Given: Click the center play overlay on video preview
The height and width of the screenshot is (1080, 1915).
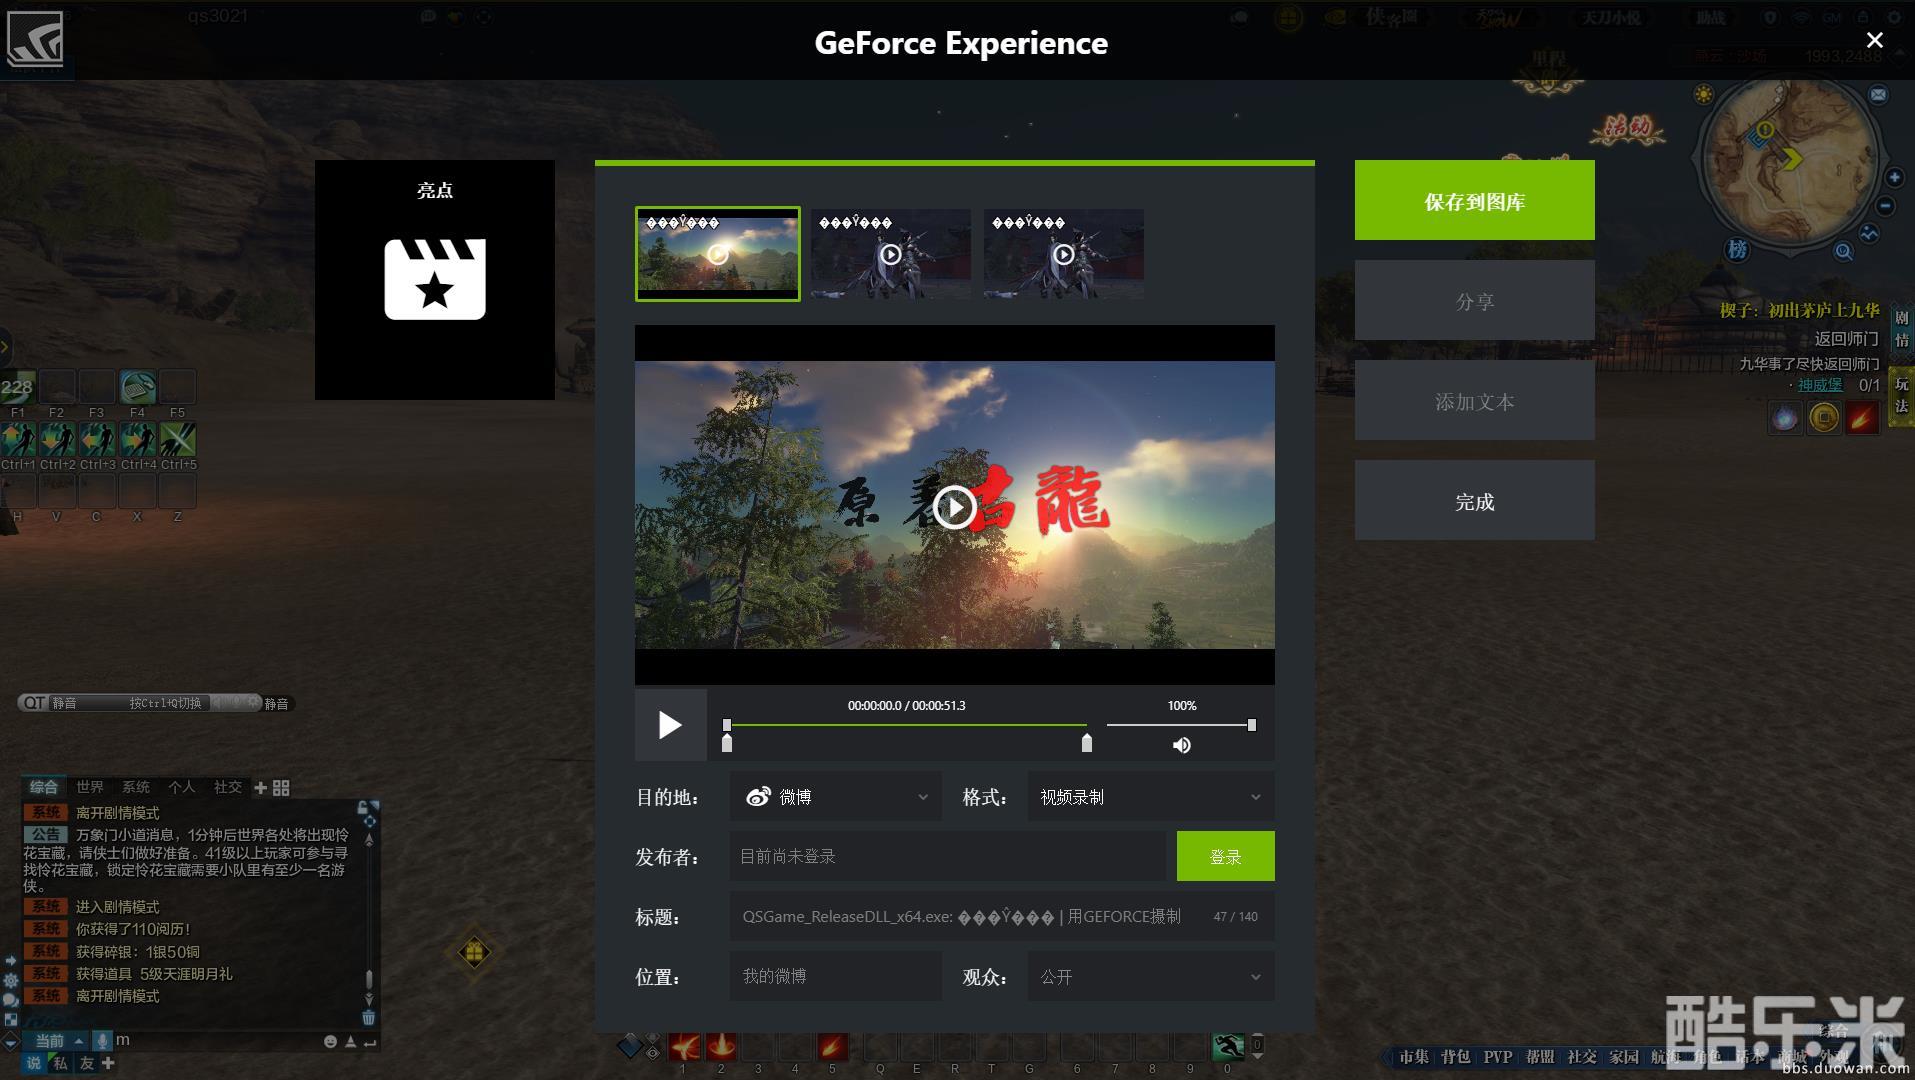Looking at the screenshot, I should pos(954,507).
